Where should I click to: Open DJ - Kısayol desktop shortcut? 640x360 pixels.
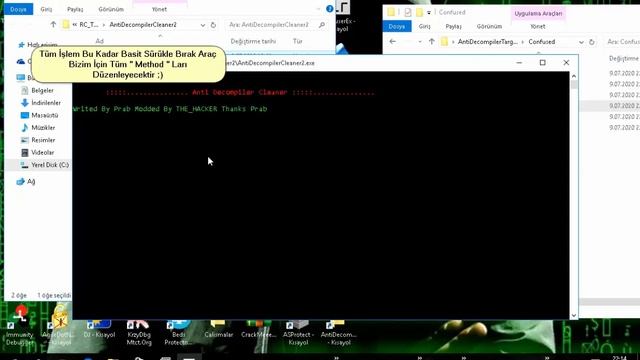tap(99, 329)
